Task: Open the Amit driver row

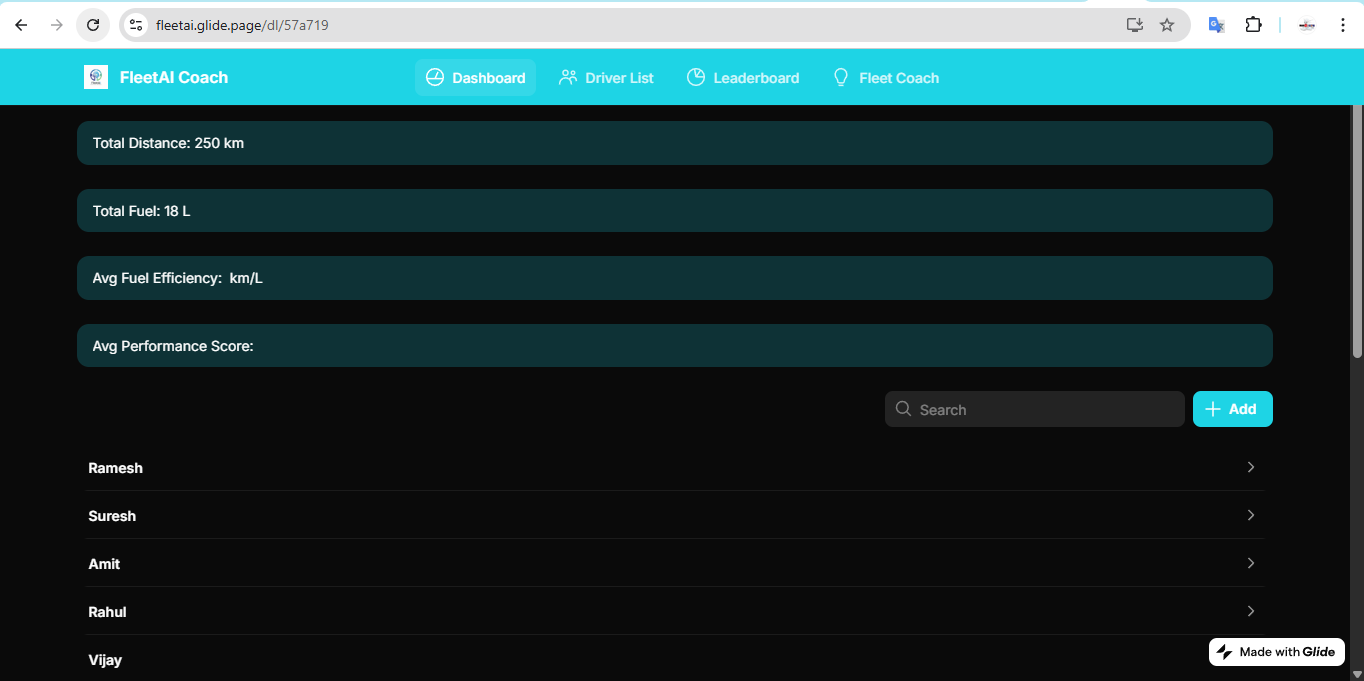Action: tap(674, 563)
